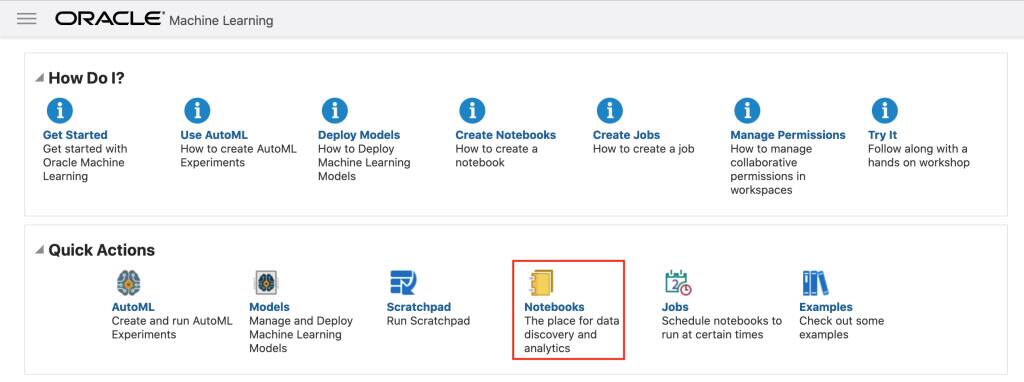Click the info icon above Try It
Screen dimensions: 1024x382
[885, 110]
